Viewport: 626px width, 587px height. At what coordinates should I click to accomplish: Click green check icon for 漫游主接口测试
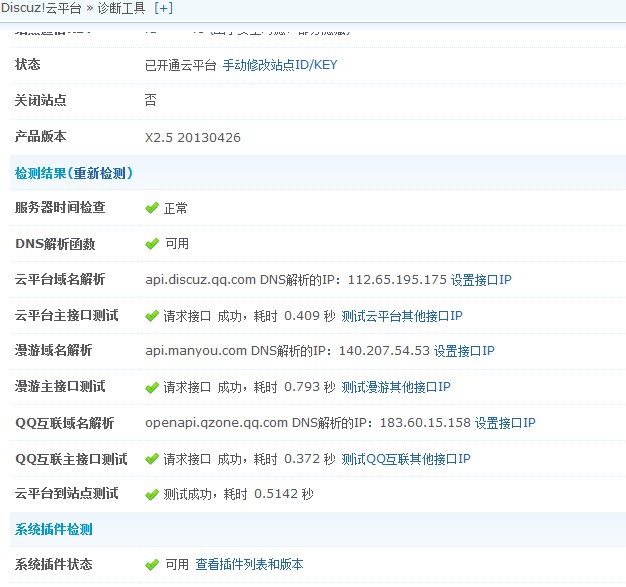[x=152, y=387]
